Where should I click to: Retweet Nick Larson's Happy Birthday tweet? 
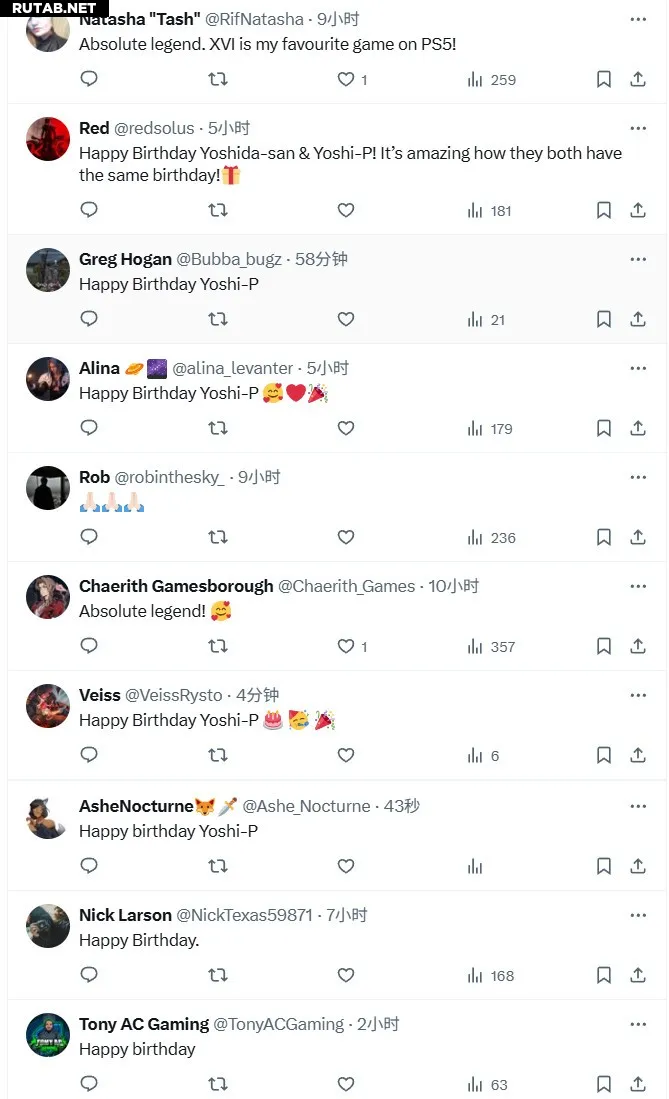coord(217,974)
